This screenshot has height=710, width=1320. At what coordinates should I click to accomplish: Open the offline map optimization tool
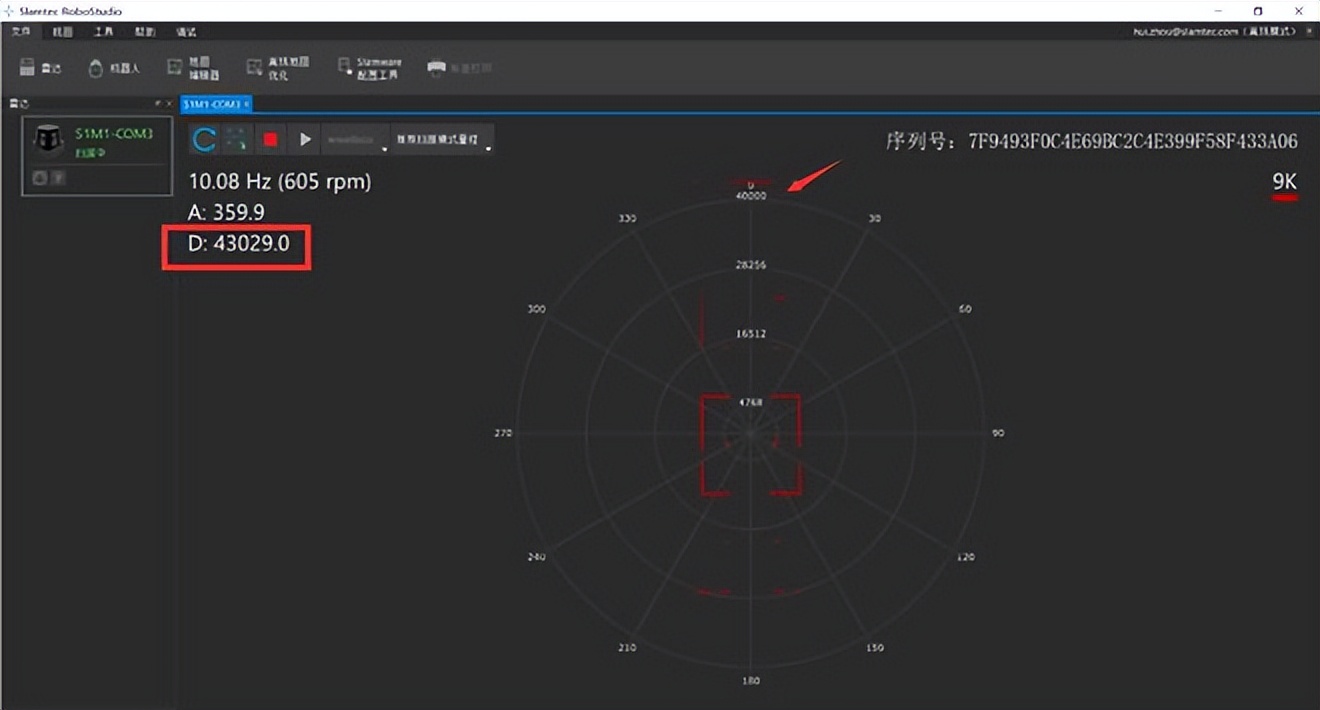[277, 68]
